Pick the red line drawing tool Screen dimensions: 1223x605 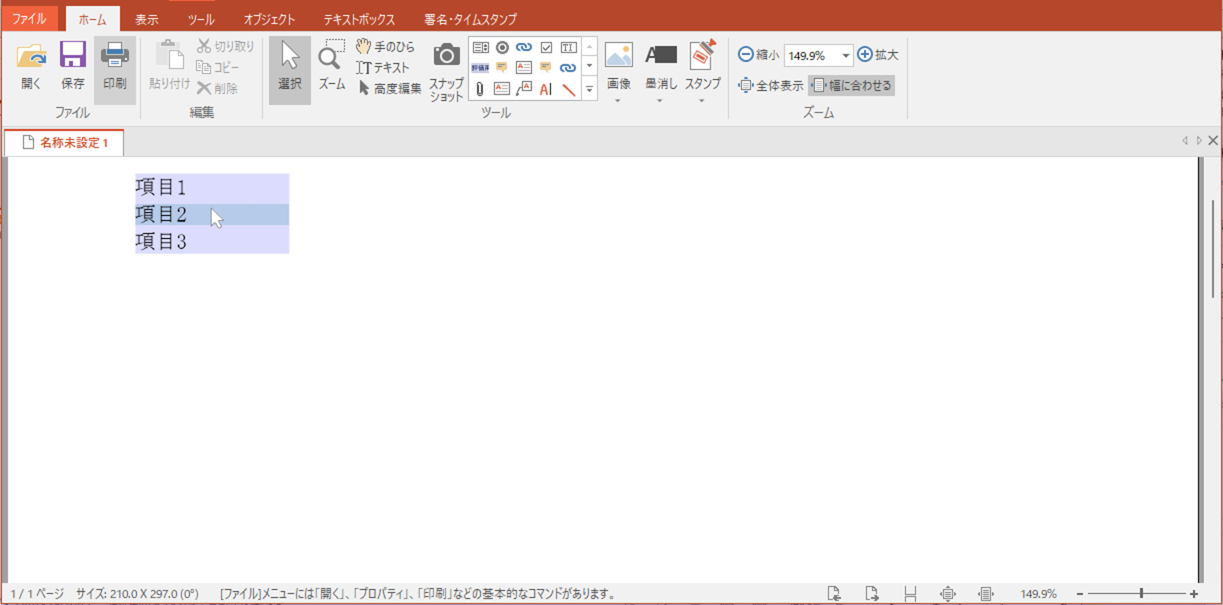pyautogui.click(x=568, y=89)
